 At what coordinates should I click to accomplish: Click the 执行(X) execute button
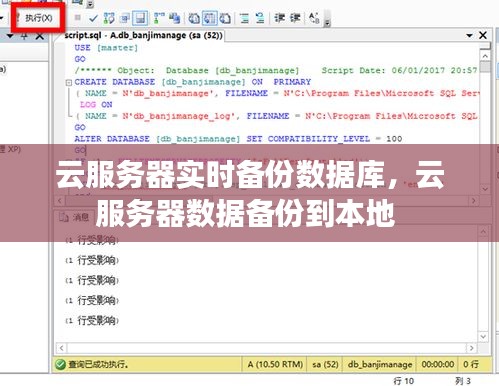(x=38, y=18)
